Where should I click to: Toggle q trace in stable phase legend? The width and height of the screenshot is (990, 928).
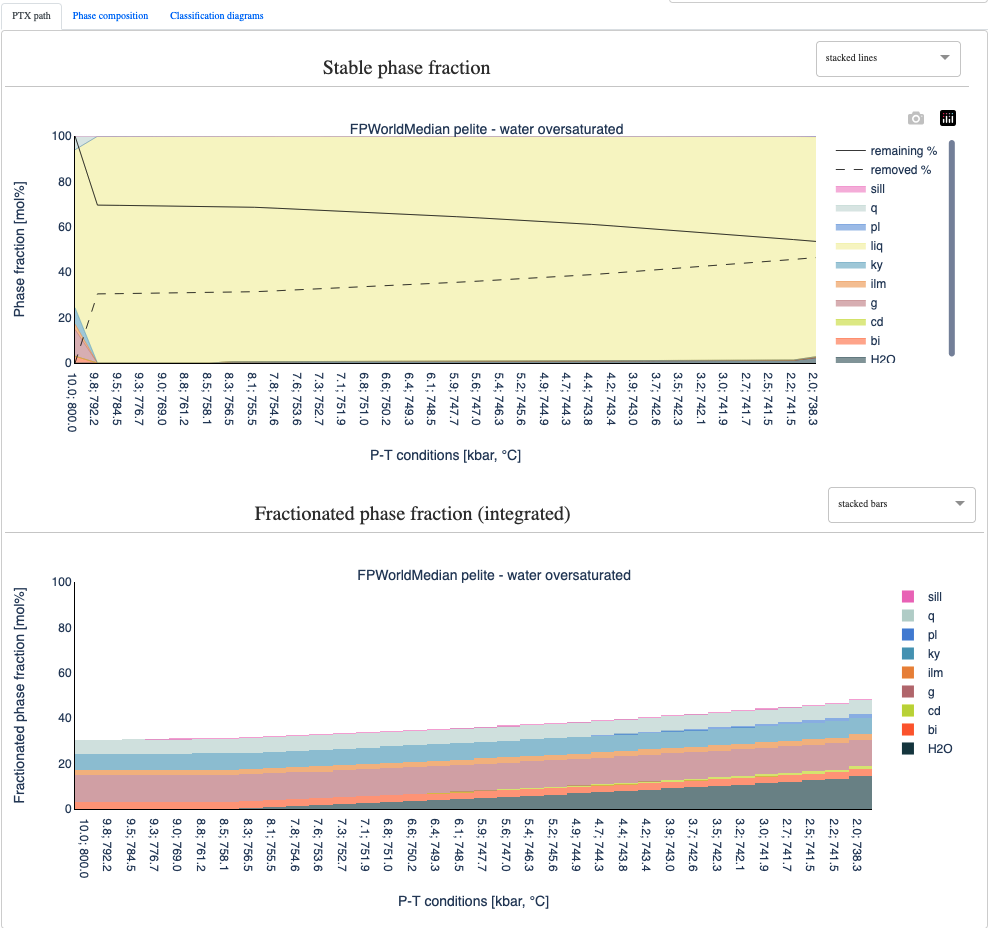click(856, 208)
